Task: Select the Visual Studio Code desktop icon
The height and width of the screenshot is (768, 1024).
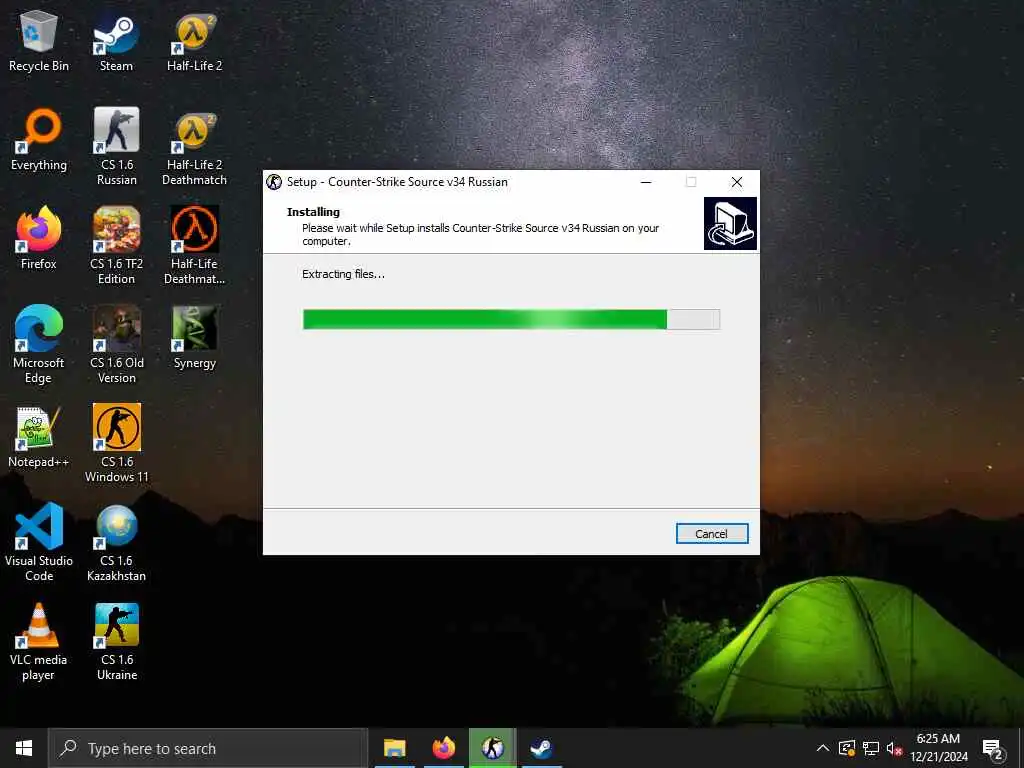Action: pos(39,543)
